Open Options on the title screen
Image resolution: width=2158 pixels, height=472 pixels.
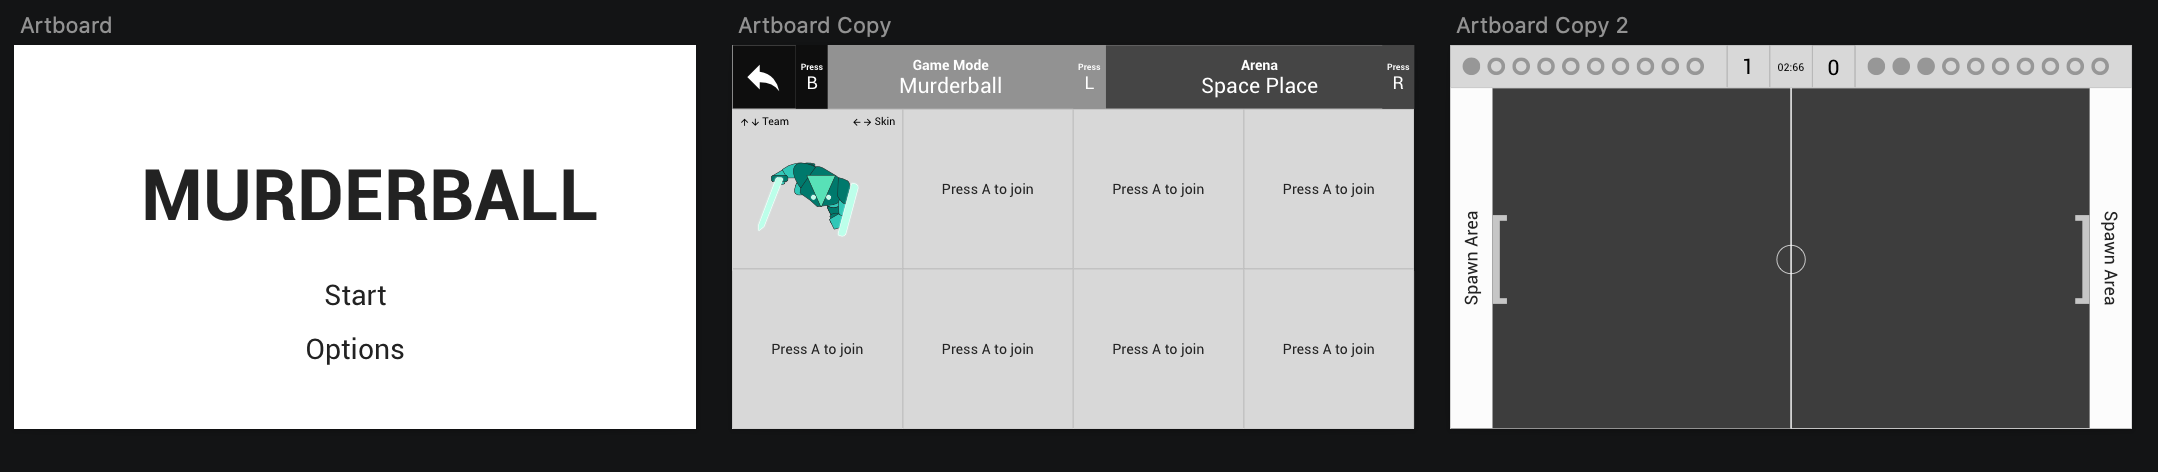click(355, 350)
